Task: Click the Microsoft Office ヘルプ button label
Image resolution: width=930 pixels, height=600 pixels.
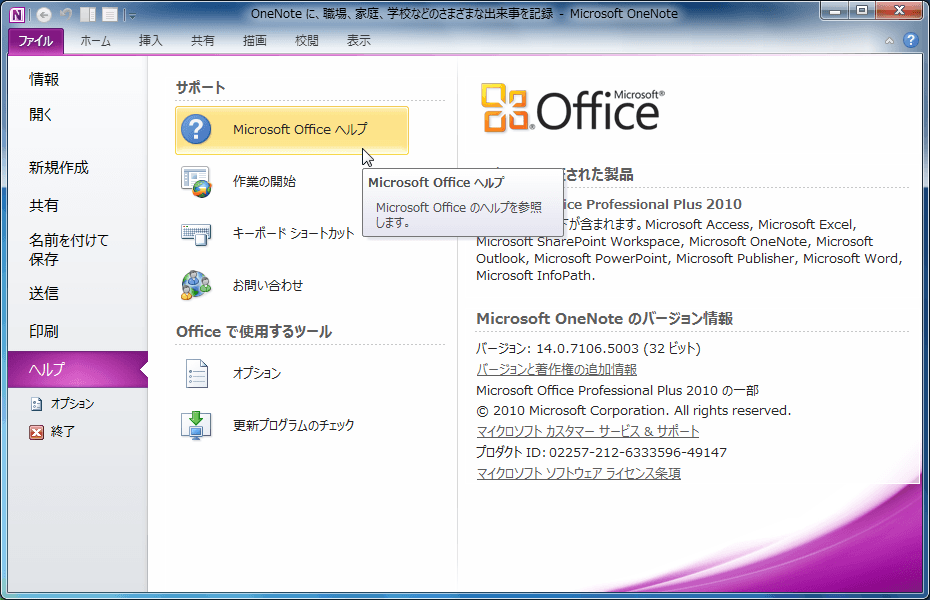Action: [x=300, y=129]
